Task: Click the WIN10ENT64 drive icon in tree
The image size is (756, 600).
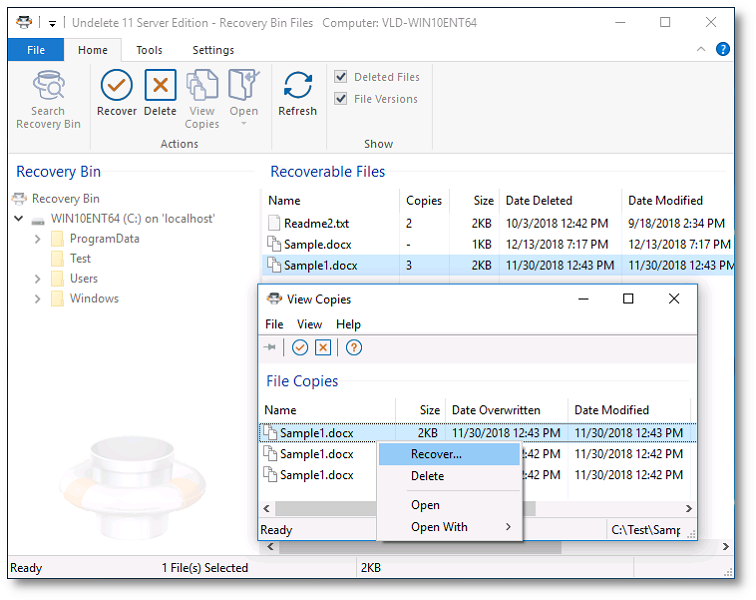Action: [38, 221]
